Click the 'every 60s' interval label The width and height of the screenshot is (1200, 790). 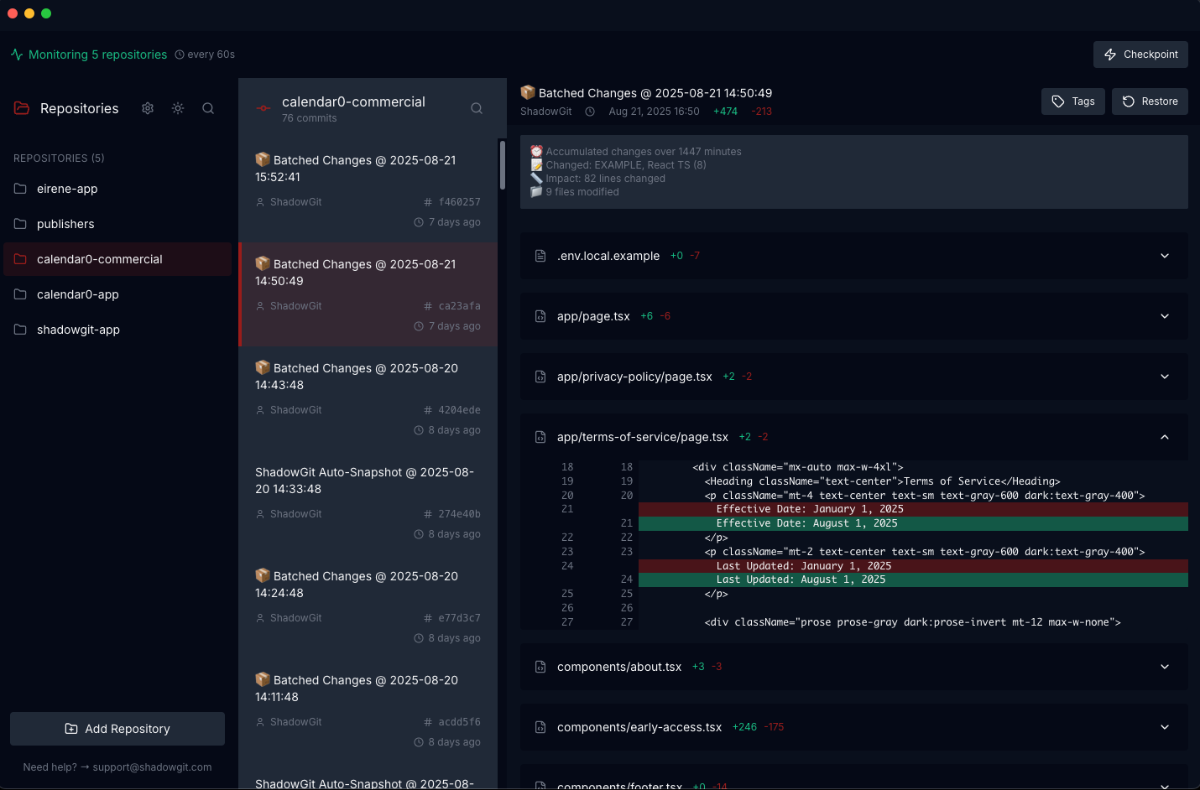pos(211,55)
